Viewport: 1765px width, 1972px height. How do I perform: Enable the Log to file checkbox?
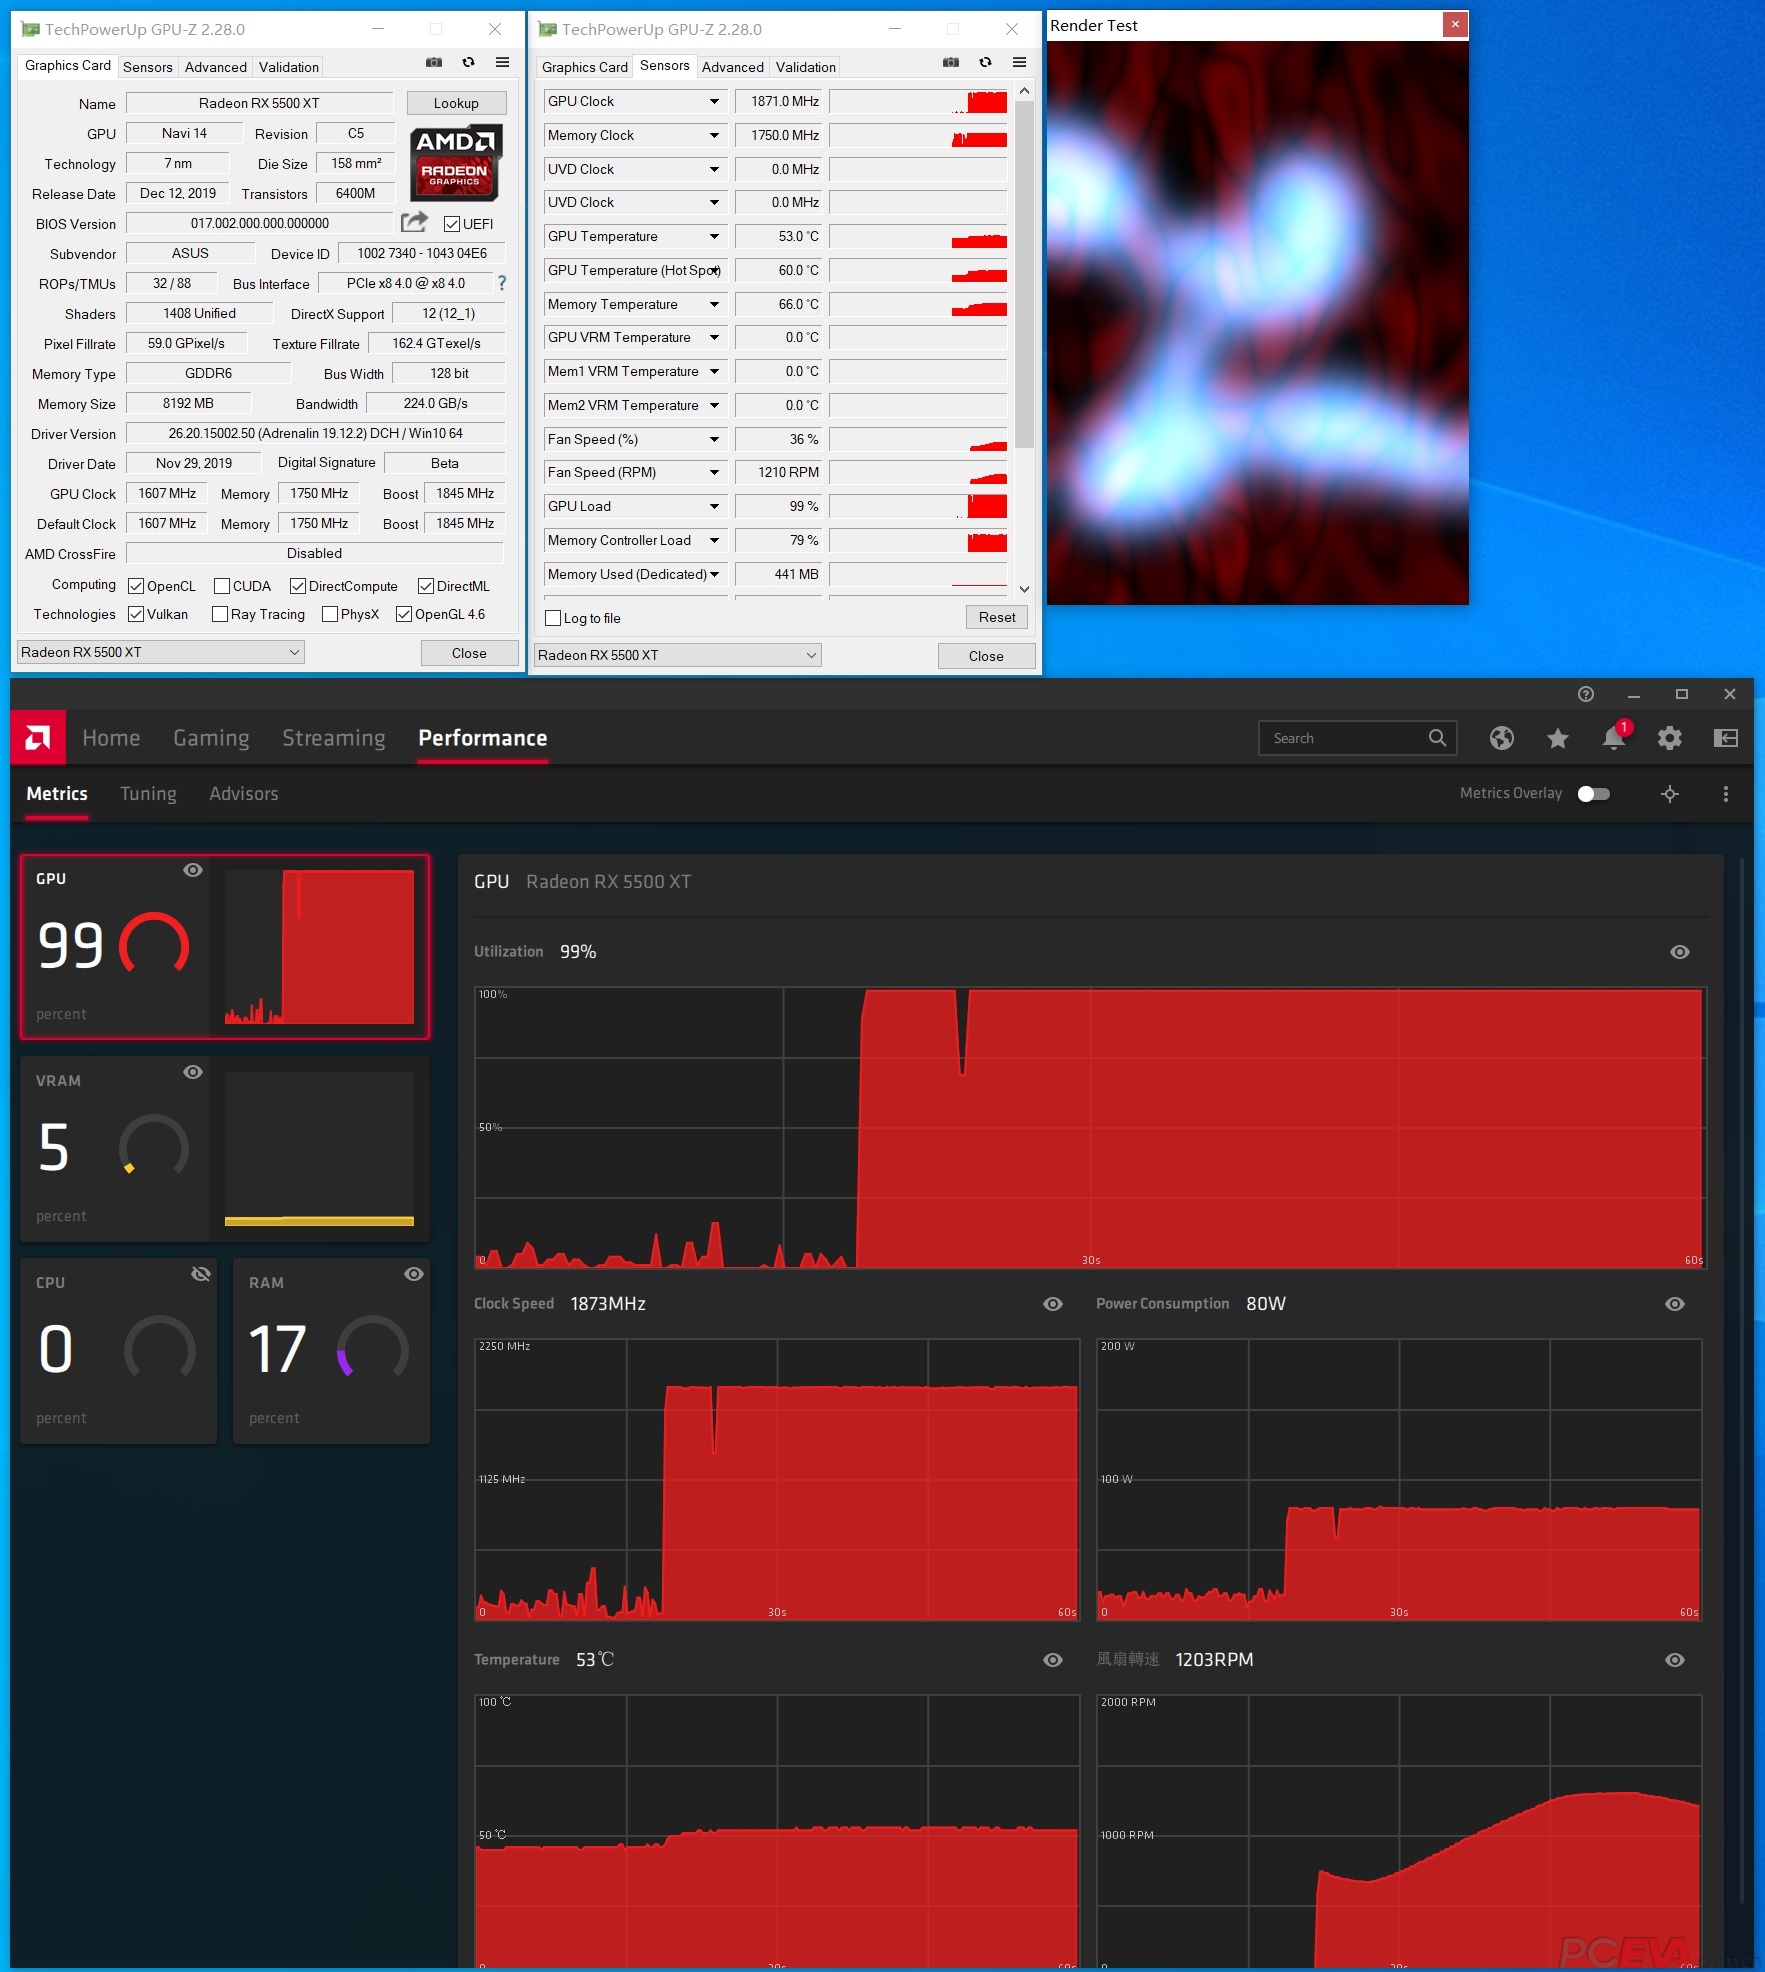[x=553, y=618]
